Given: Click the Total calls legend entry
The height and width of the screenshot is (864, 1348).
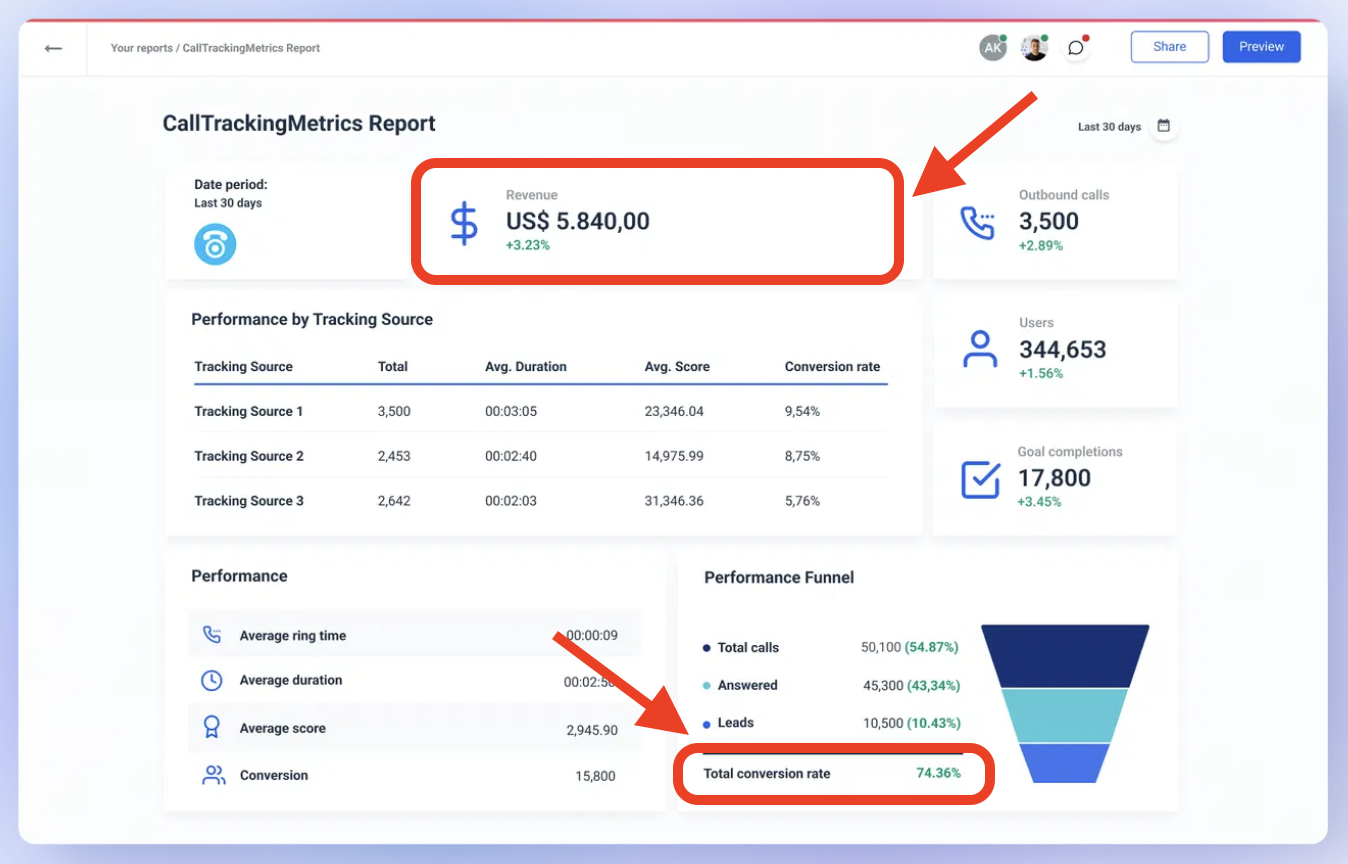Looking at the screenshot, I should (x=741, y=647).
